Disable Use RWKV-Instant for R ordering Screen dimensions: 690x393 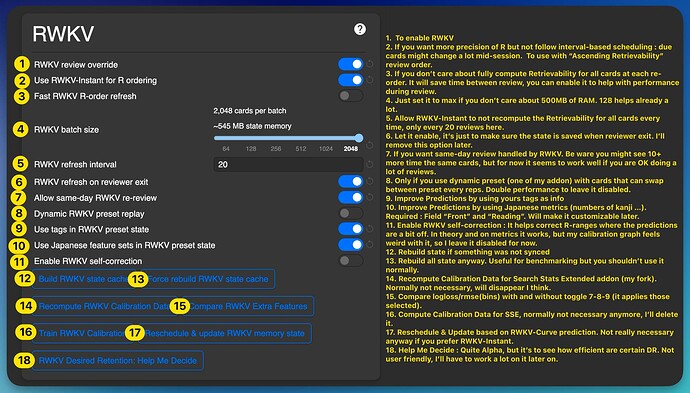351,80
